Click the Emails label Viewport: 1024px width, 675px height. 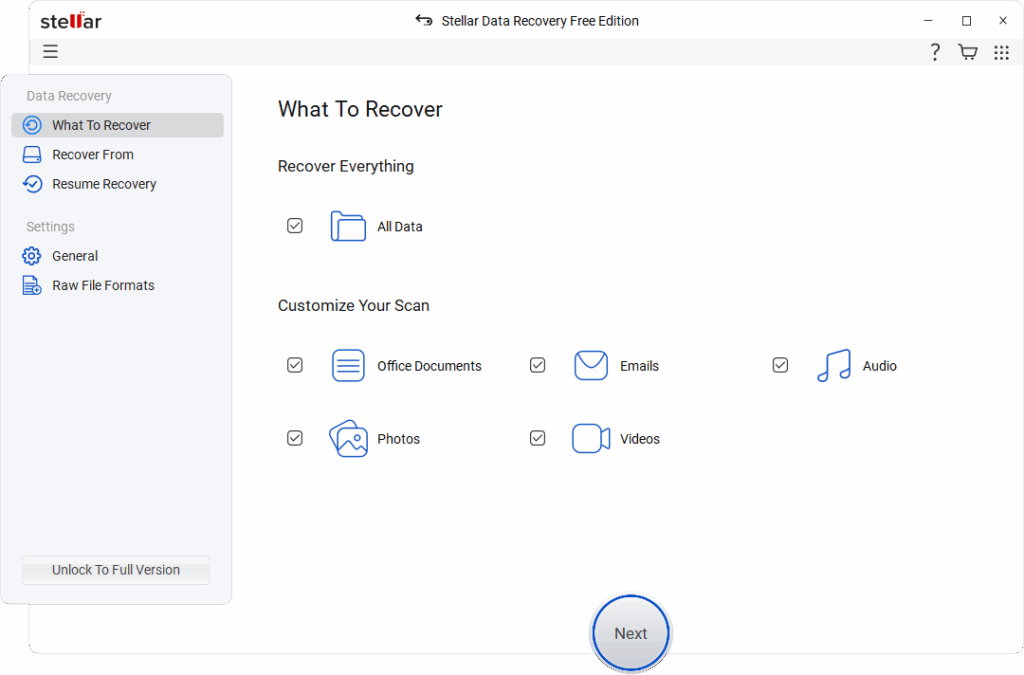click(639, 366)
